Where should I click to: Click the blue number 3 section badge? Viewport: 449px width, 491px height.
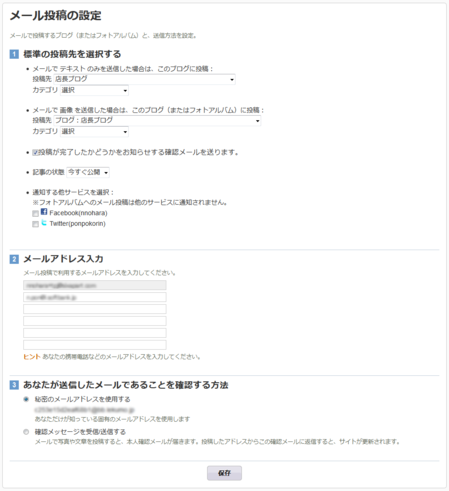coord(14,385)
